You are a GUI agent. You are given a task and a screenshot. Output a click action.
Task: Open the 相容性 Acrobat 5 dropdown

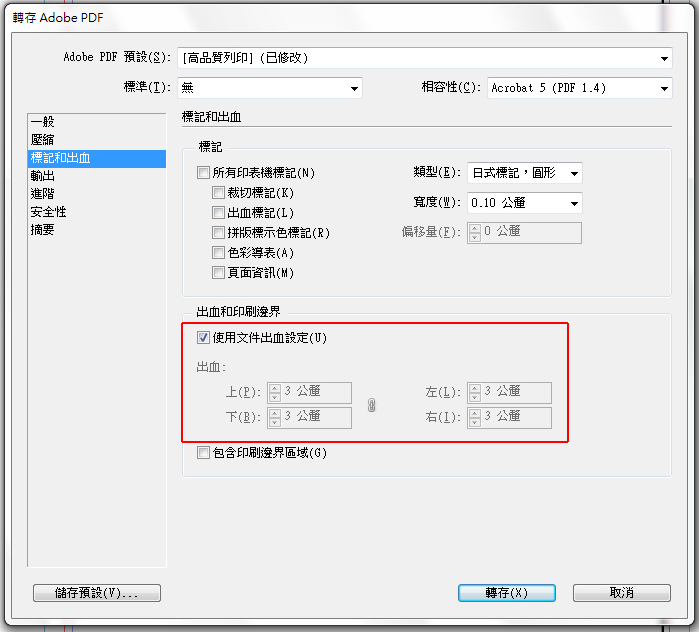pyautogui.click(x=580, y=88)
